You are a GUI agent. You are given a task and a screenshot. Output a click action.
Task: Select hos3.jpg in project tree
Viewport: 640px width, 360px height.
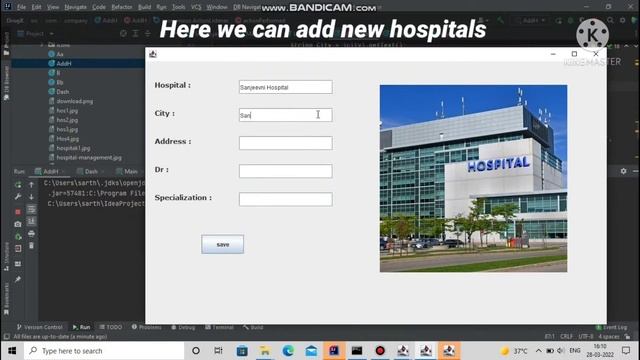point(67,129)
